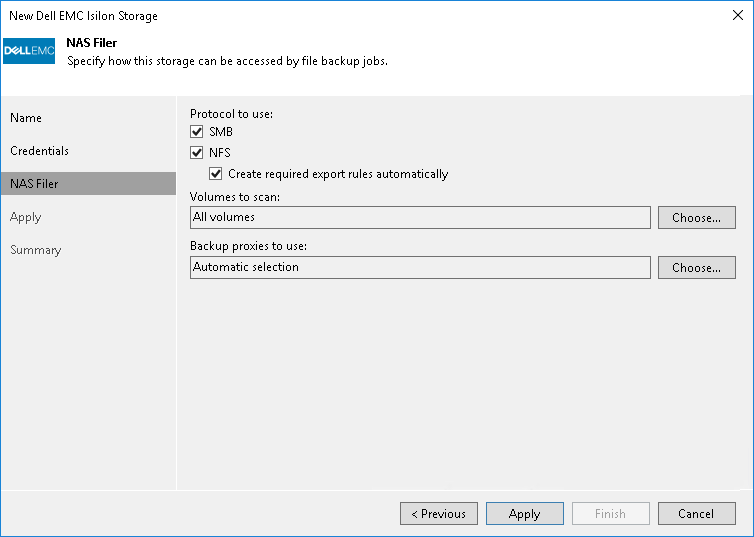Go back with the Previous button
Screen dimensions: 754x537
(x=438, y=514)
